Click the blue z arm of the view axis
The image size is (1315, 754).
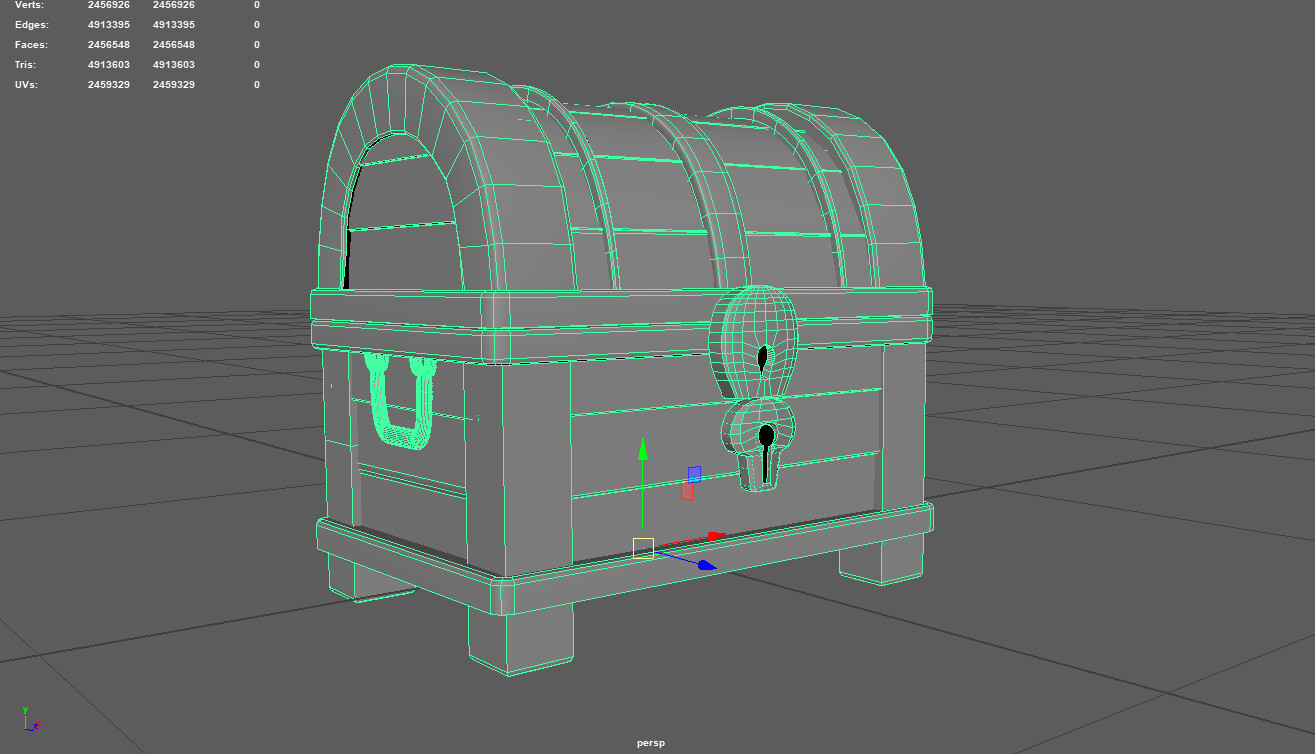click(32, 727)
